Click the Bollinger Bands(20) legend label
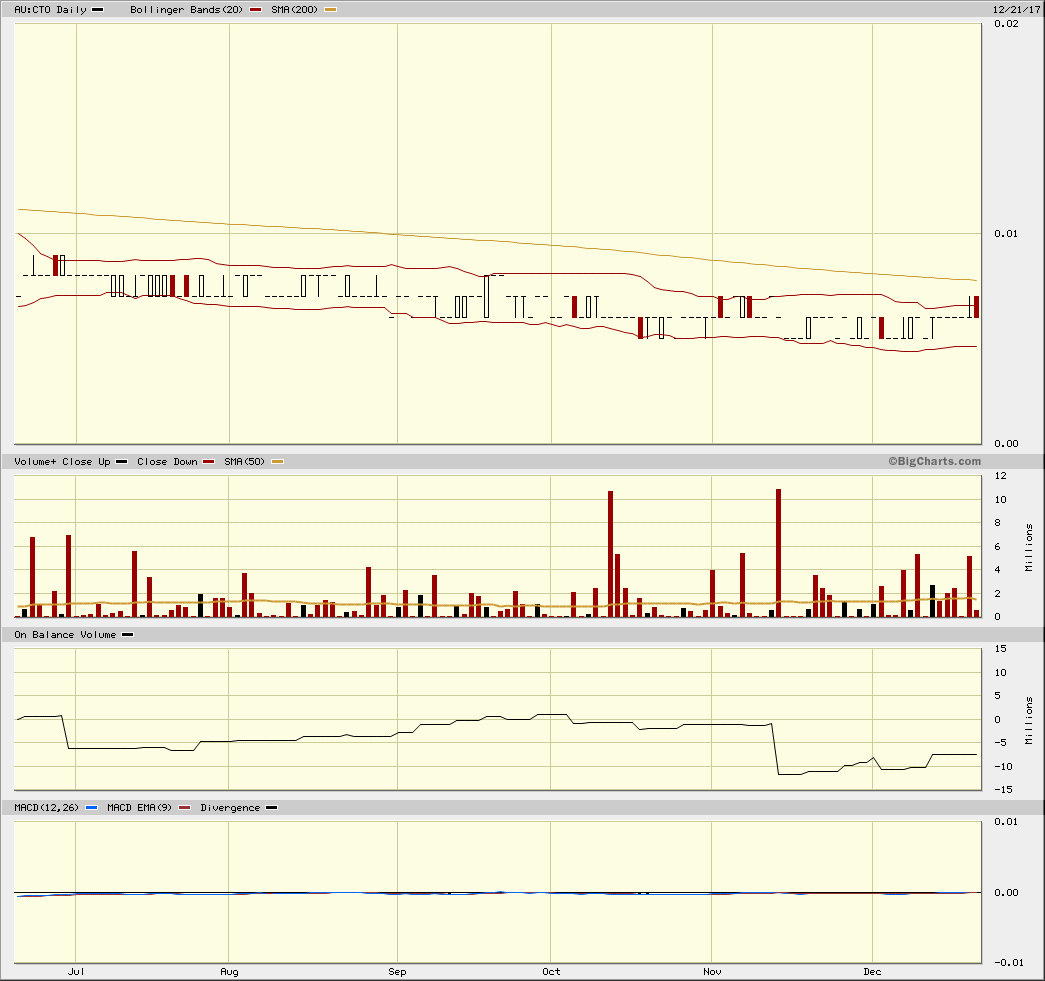The height and width of the screenshot is (981, 1045). (x=186, y=9)
